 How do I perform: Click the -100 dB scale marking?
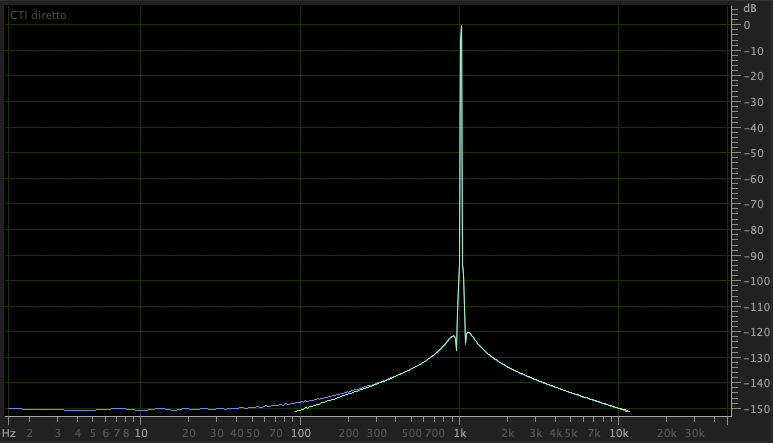(x=756, y=281)
